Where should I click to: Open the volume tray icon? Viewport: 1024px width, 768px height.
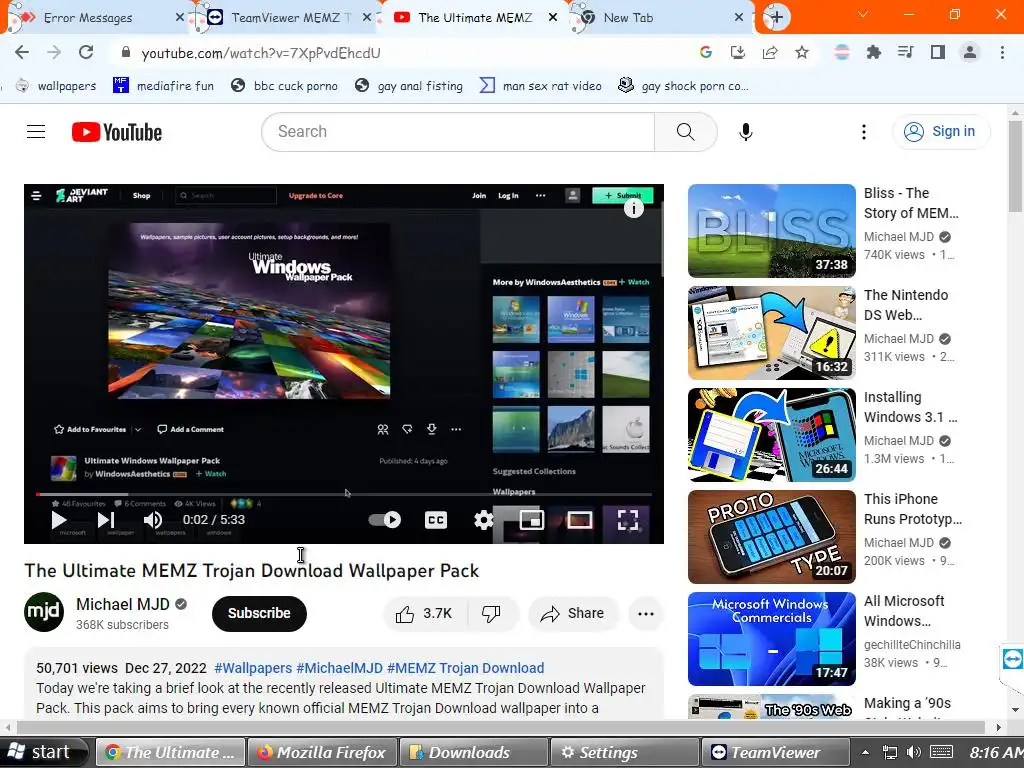point(914,752)
